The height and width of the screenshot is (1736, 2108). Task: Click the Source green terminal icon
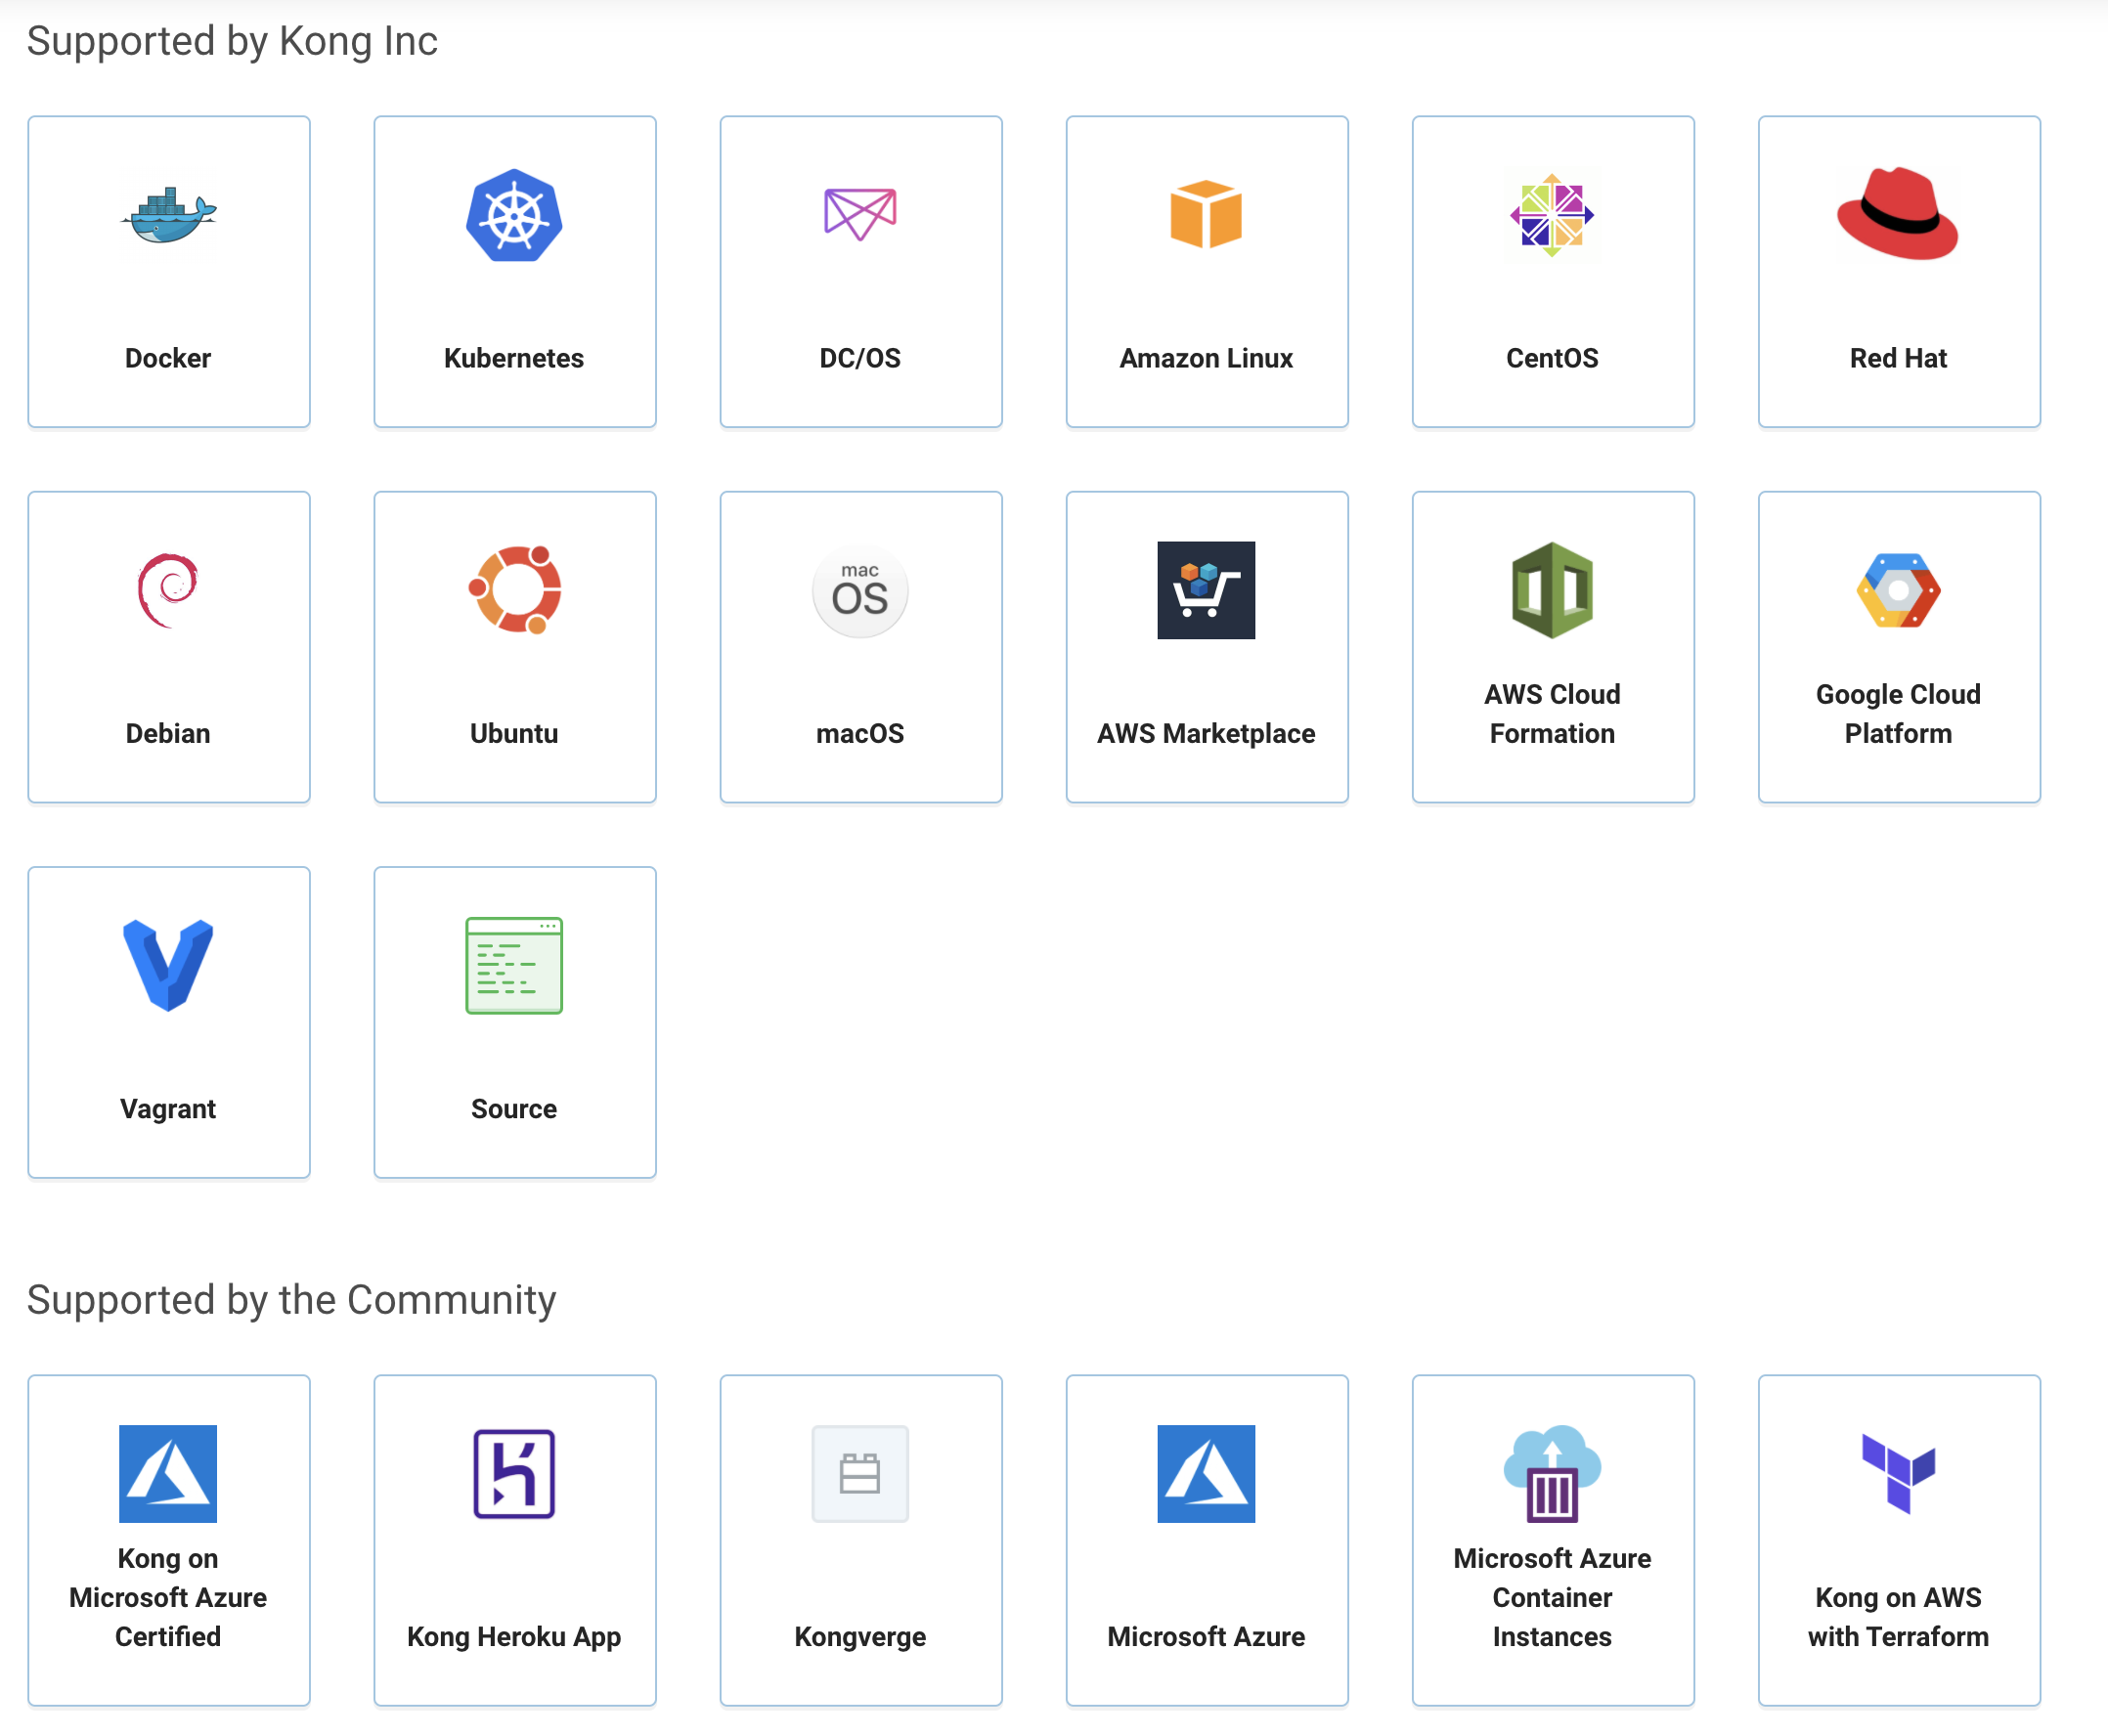(514, 965)
